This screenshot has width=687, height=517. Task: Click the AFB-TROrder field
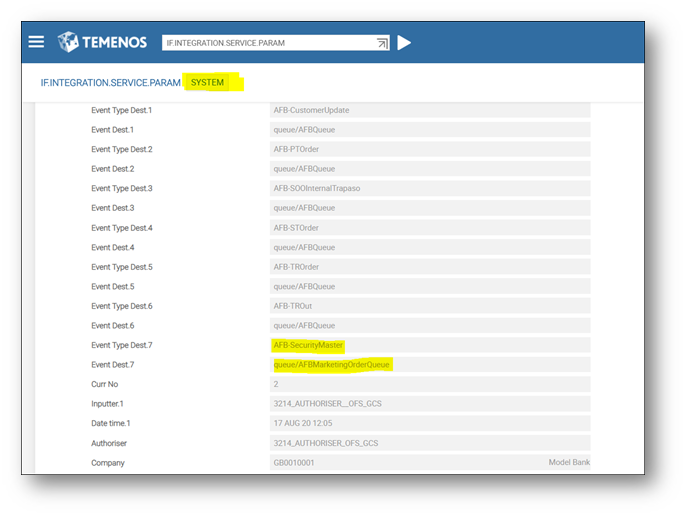(429, 267)
